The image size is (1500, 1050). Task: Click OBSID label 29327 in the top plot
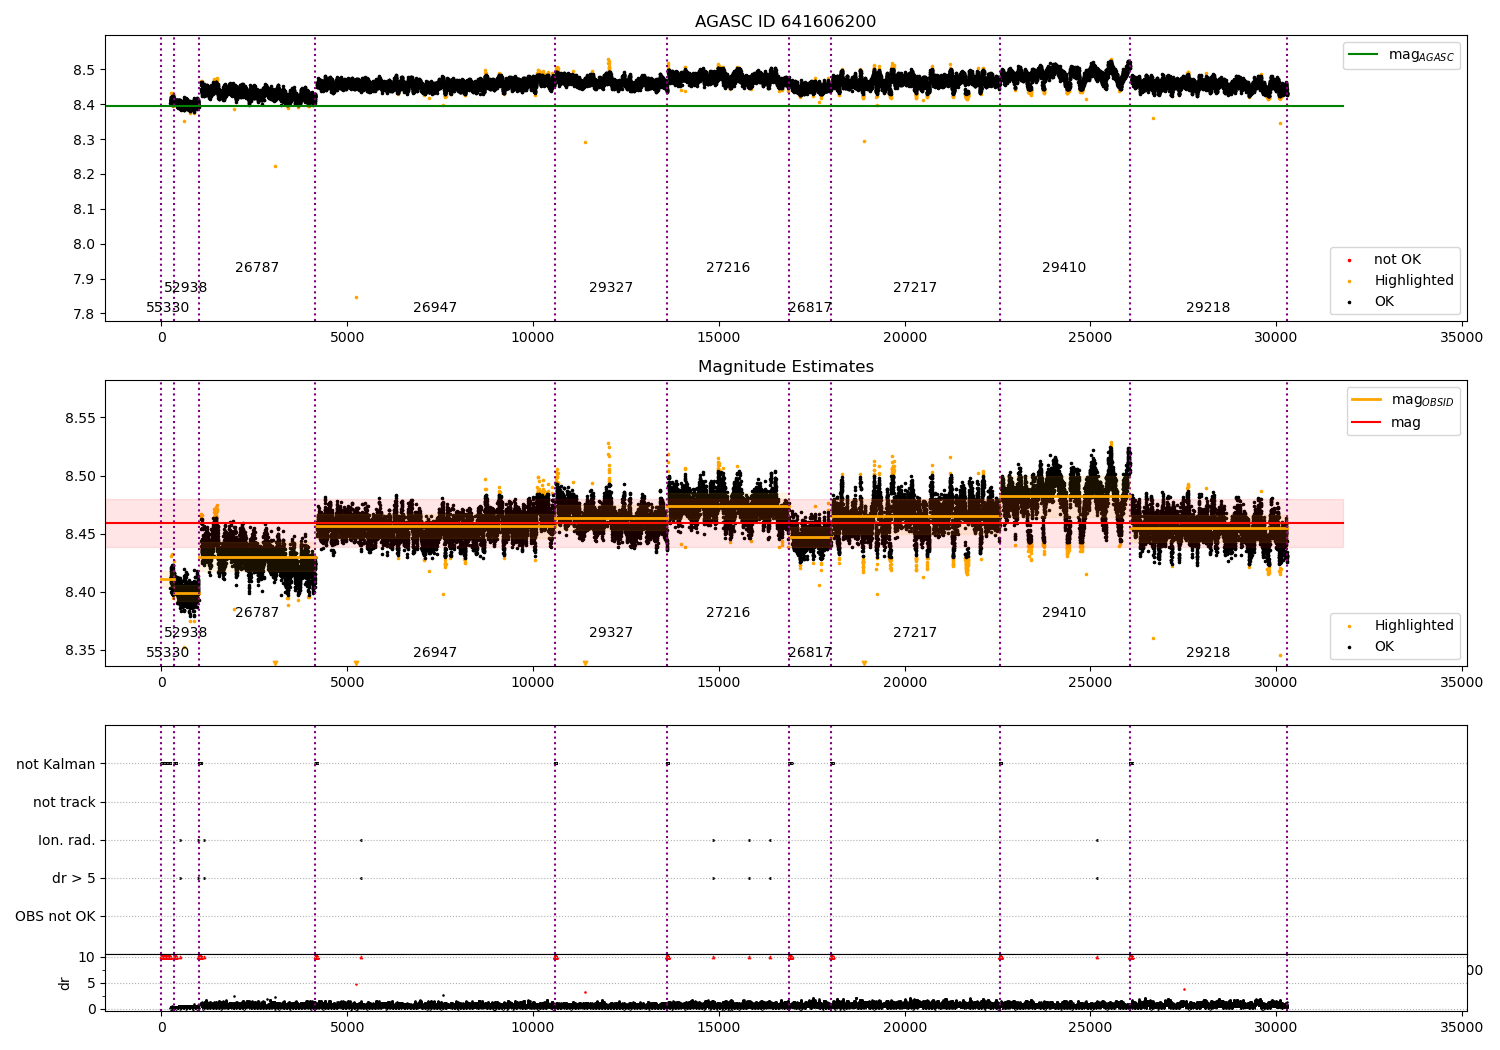click(611, 288)
